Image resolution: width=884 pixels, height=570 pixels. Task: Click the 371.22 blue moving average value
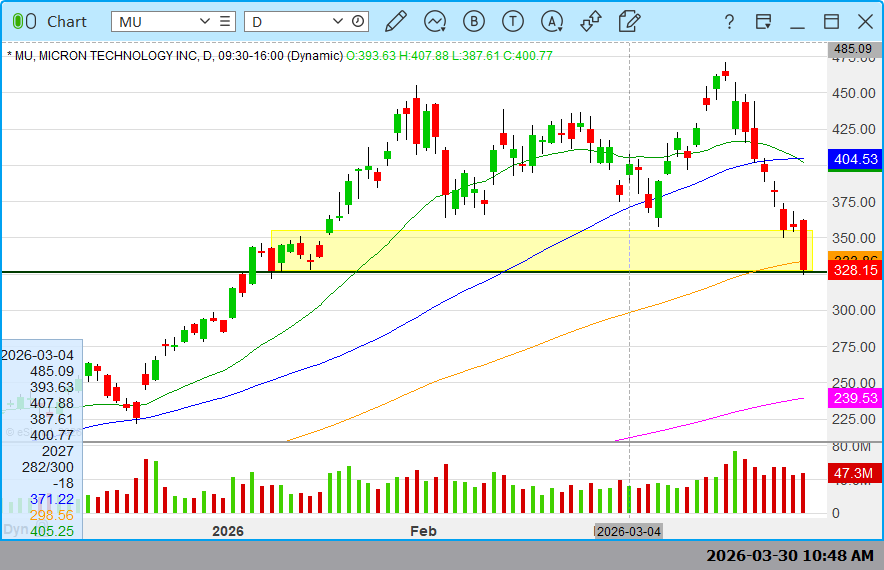pyautogui.click(x=52, y=499)
